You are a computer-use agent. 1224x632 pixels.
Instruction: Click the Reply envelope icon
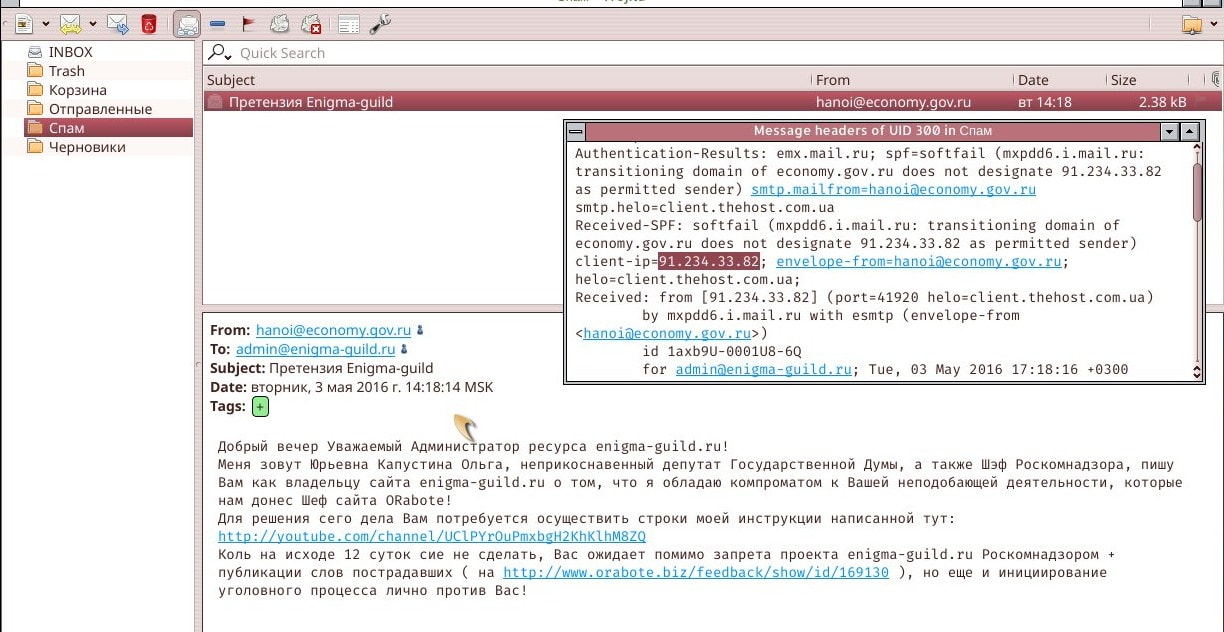pos(70,23)
